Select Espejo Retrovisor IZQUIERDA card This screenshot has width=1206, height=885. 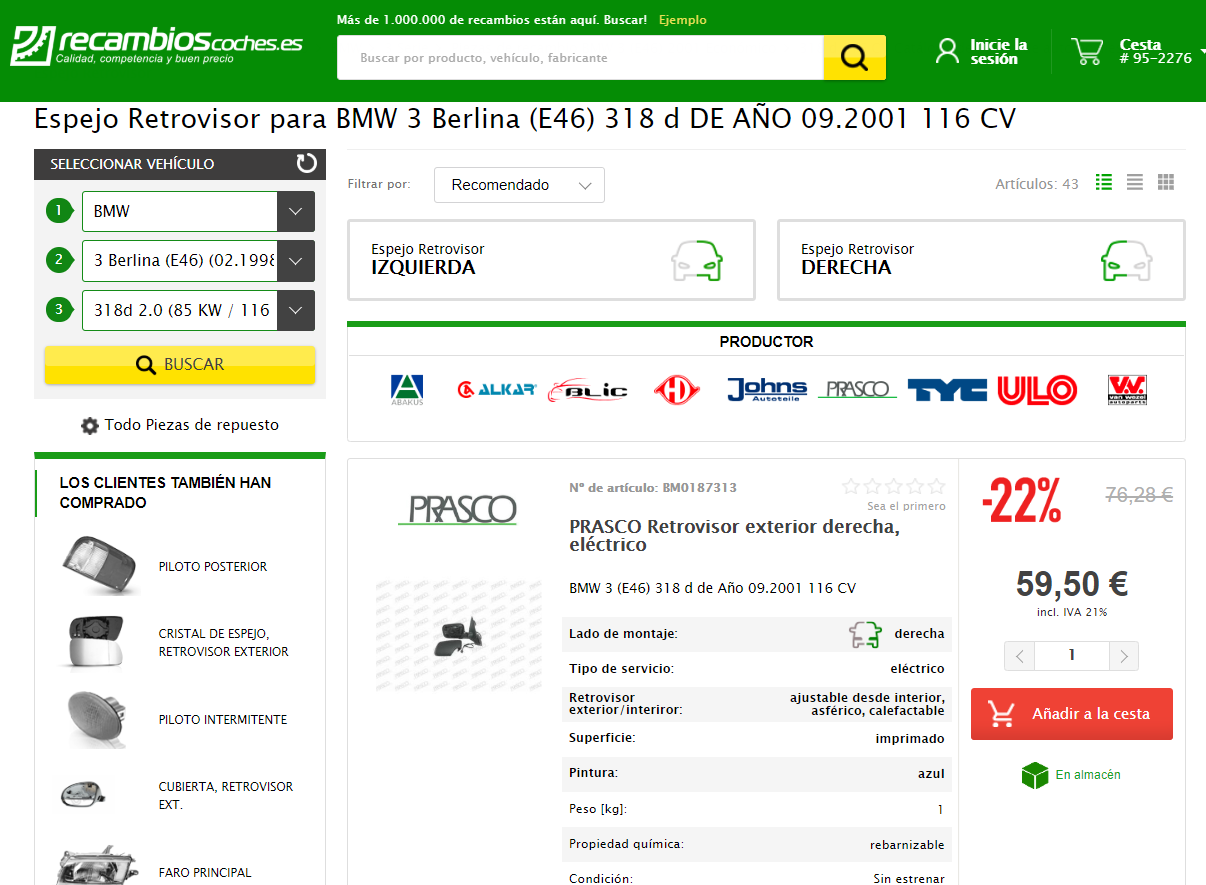[x=551, y=260]
